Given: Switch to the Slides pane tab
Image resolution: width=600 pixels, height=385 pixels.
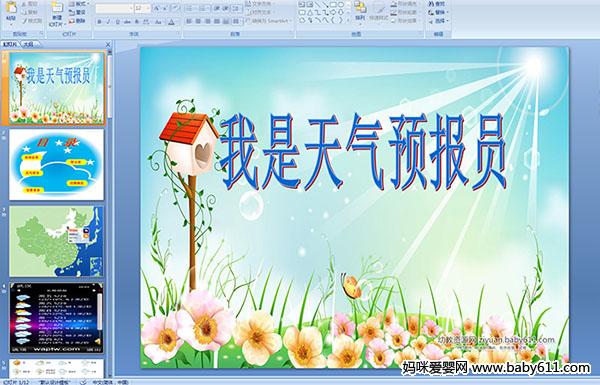Looking at the screenshot, I should 10,44.
